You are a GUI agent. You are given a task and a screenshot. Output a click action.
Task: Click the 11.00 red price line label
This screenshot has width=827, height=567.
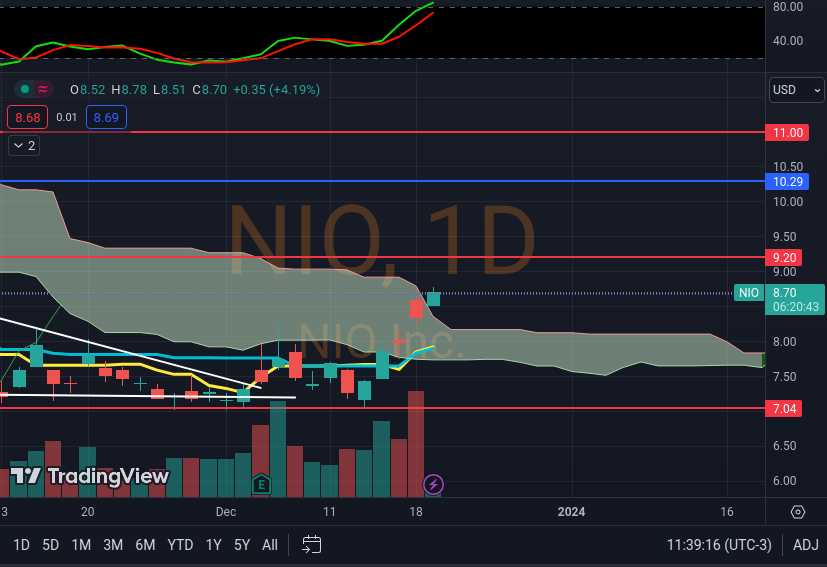click(787, 132)
